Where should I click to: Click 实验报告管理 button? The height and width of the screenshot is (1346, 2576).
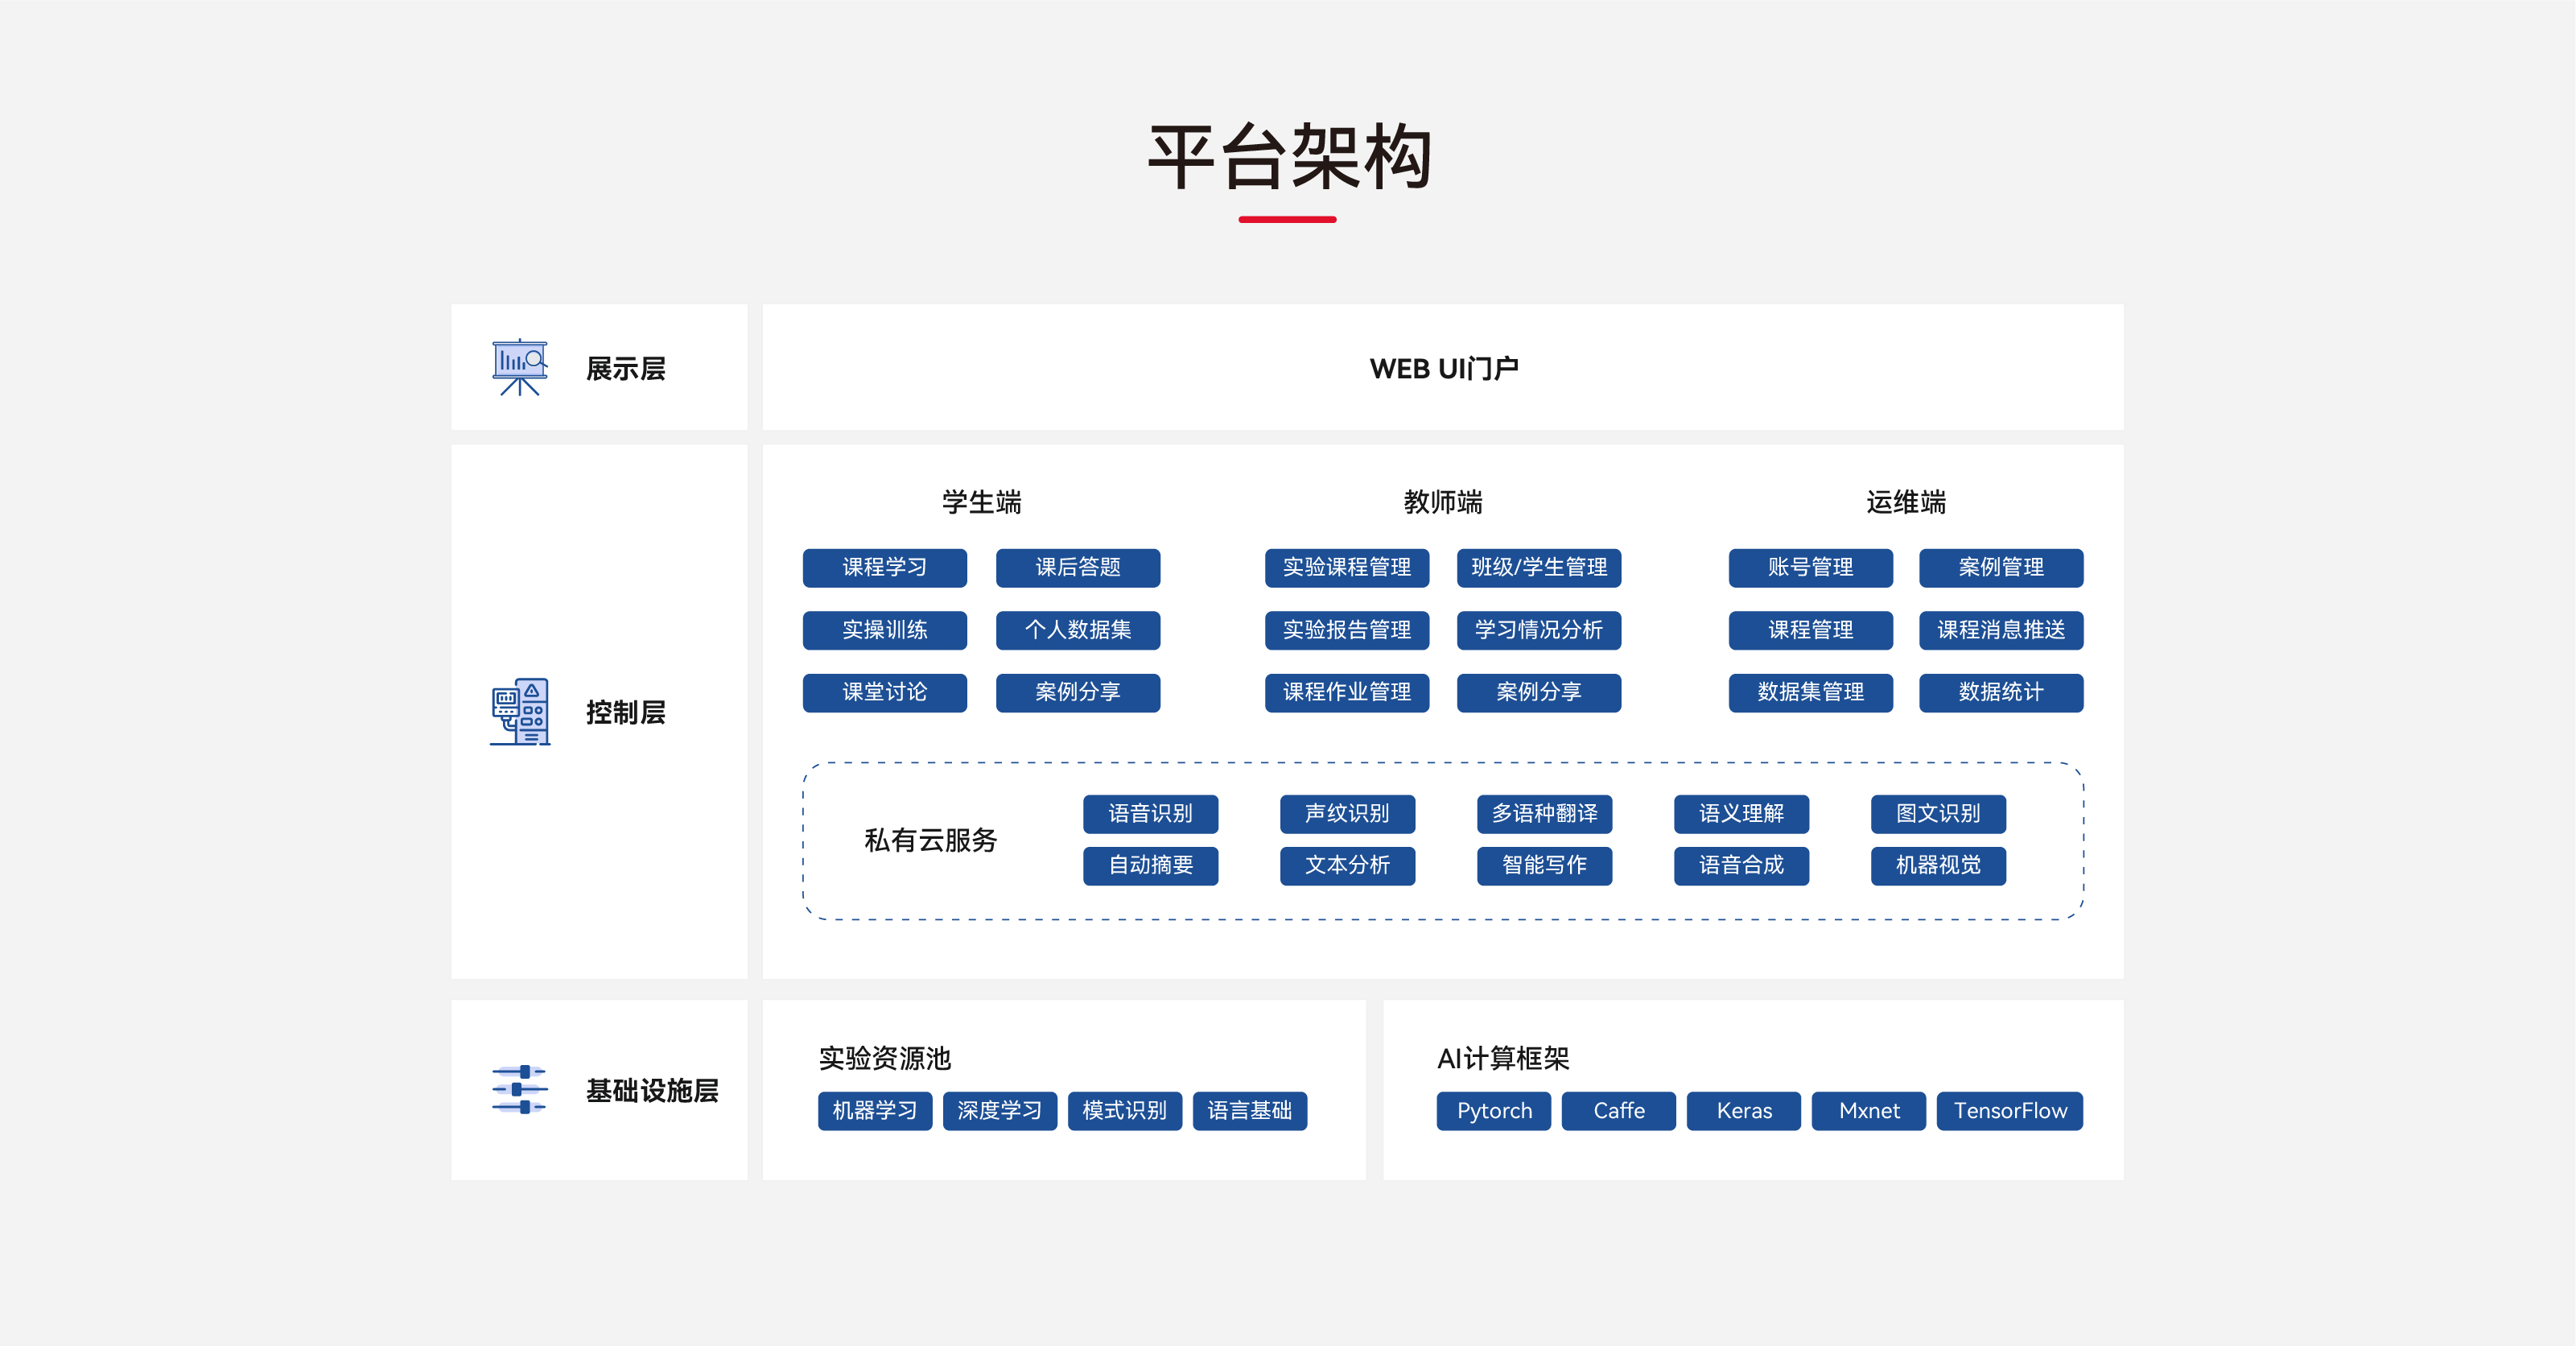[1347, 630]
